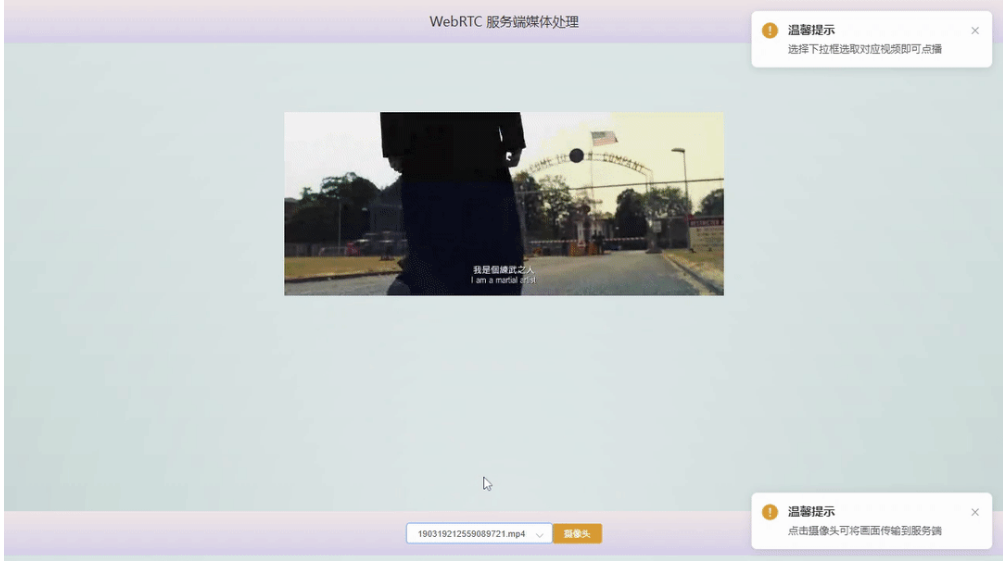Close the bottom 温馨提示 notification
Screen dimensions: 1003x564
(x=975, y=512)
